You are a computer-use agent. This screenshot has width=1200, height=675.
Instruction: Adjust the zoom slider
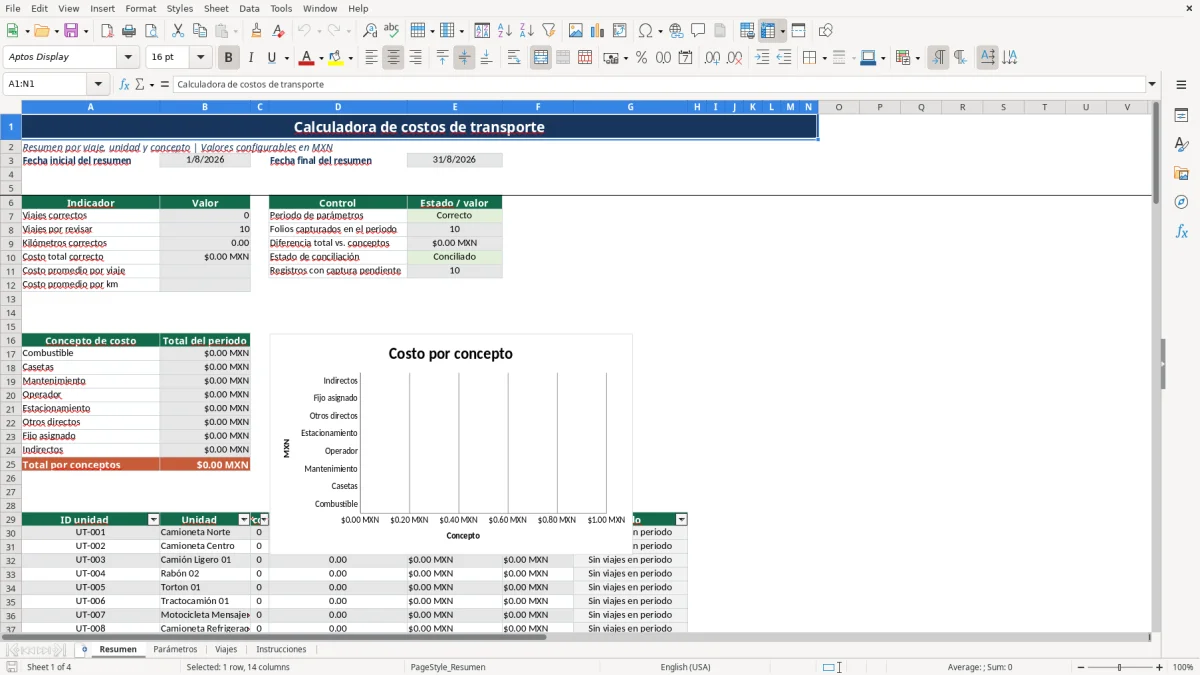click(1119, 667)
